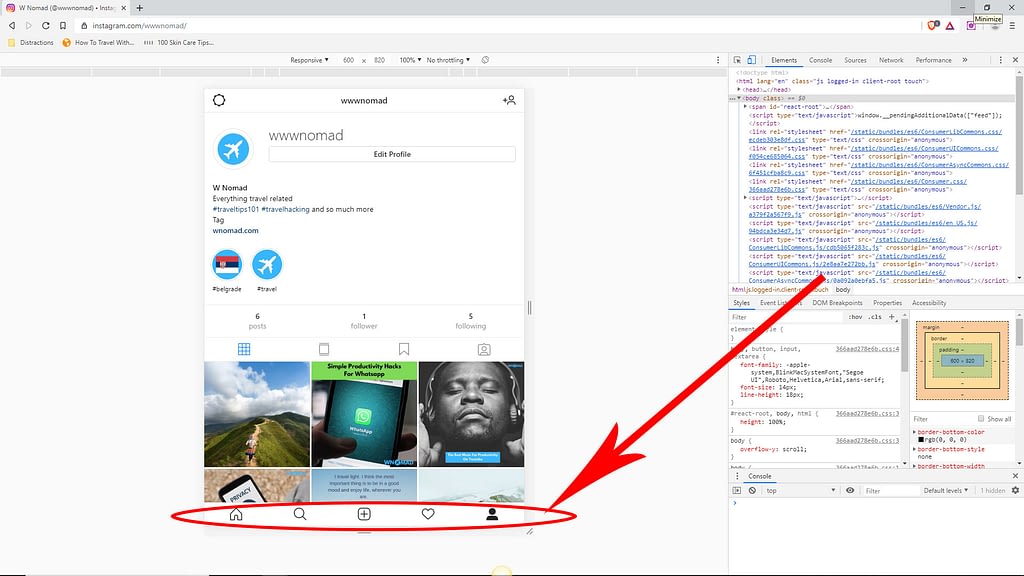The width and height of the screenshot is (1024, 576).
Task: Toggle .cls class editor button
Action: [875, 317]
